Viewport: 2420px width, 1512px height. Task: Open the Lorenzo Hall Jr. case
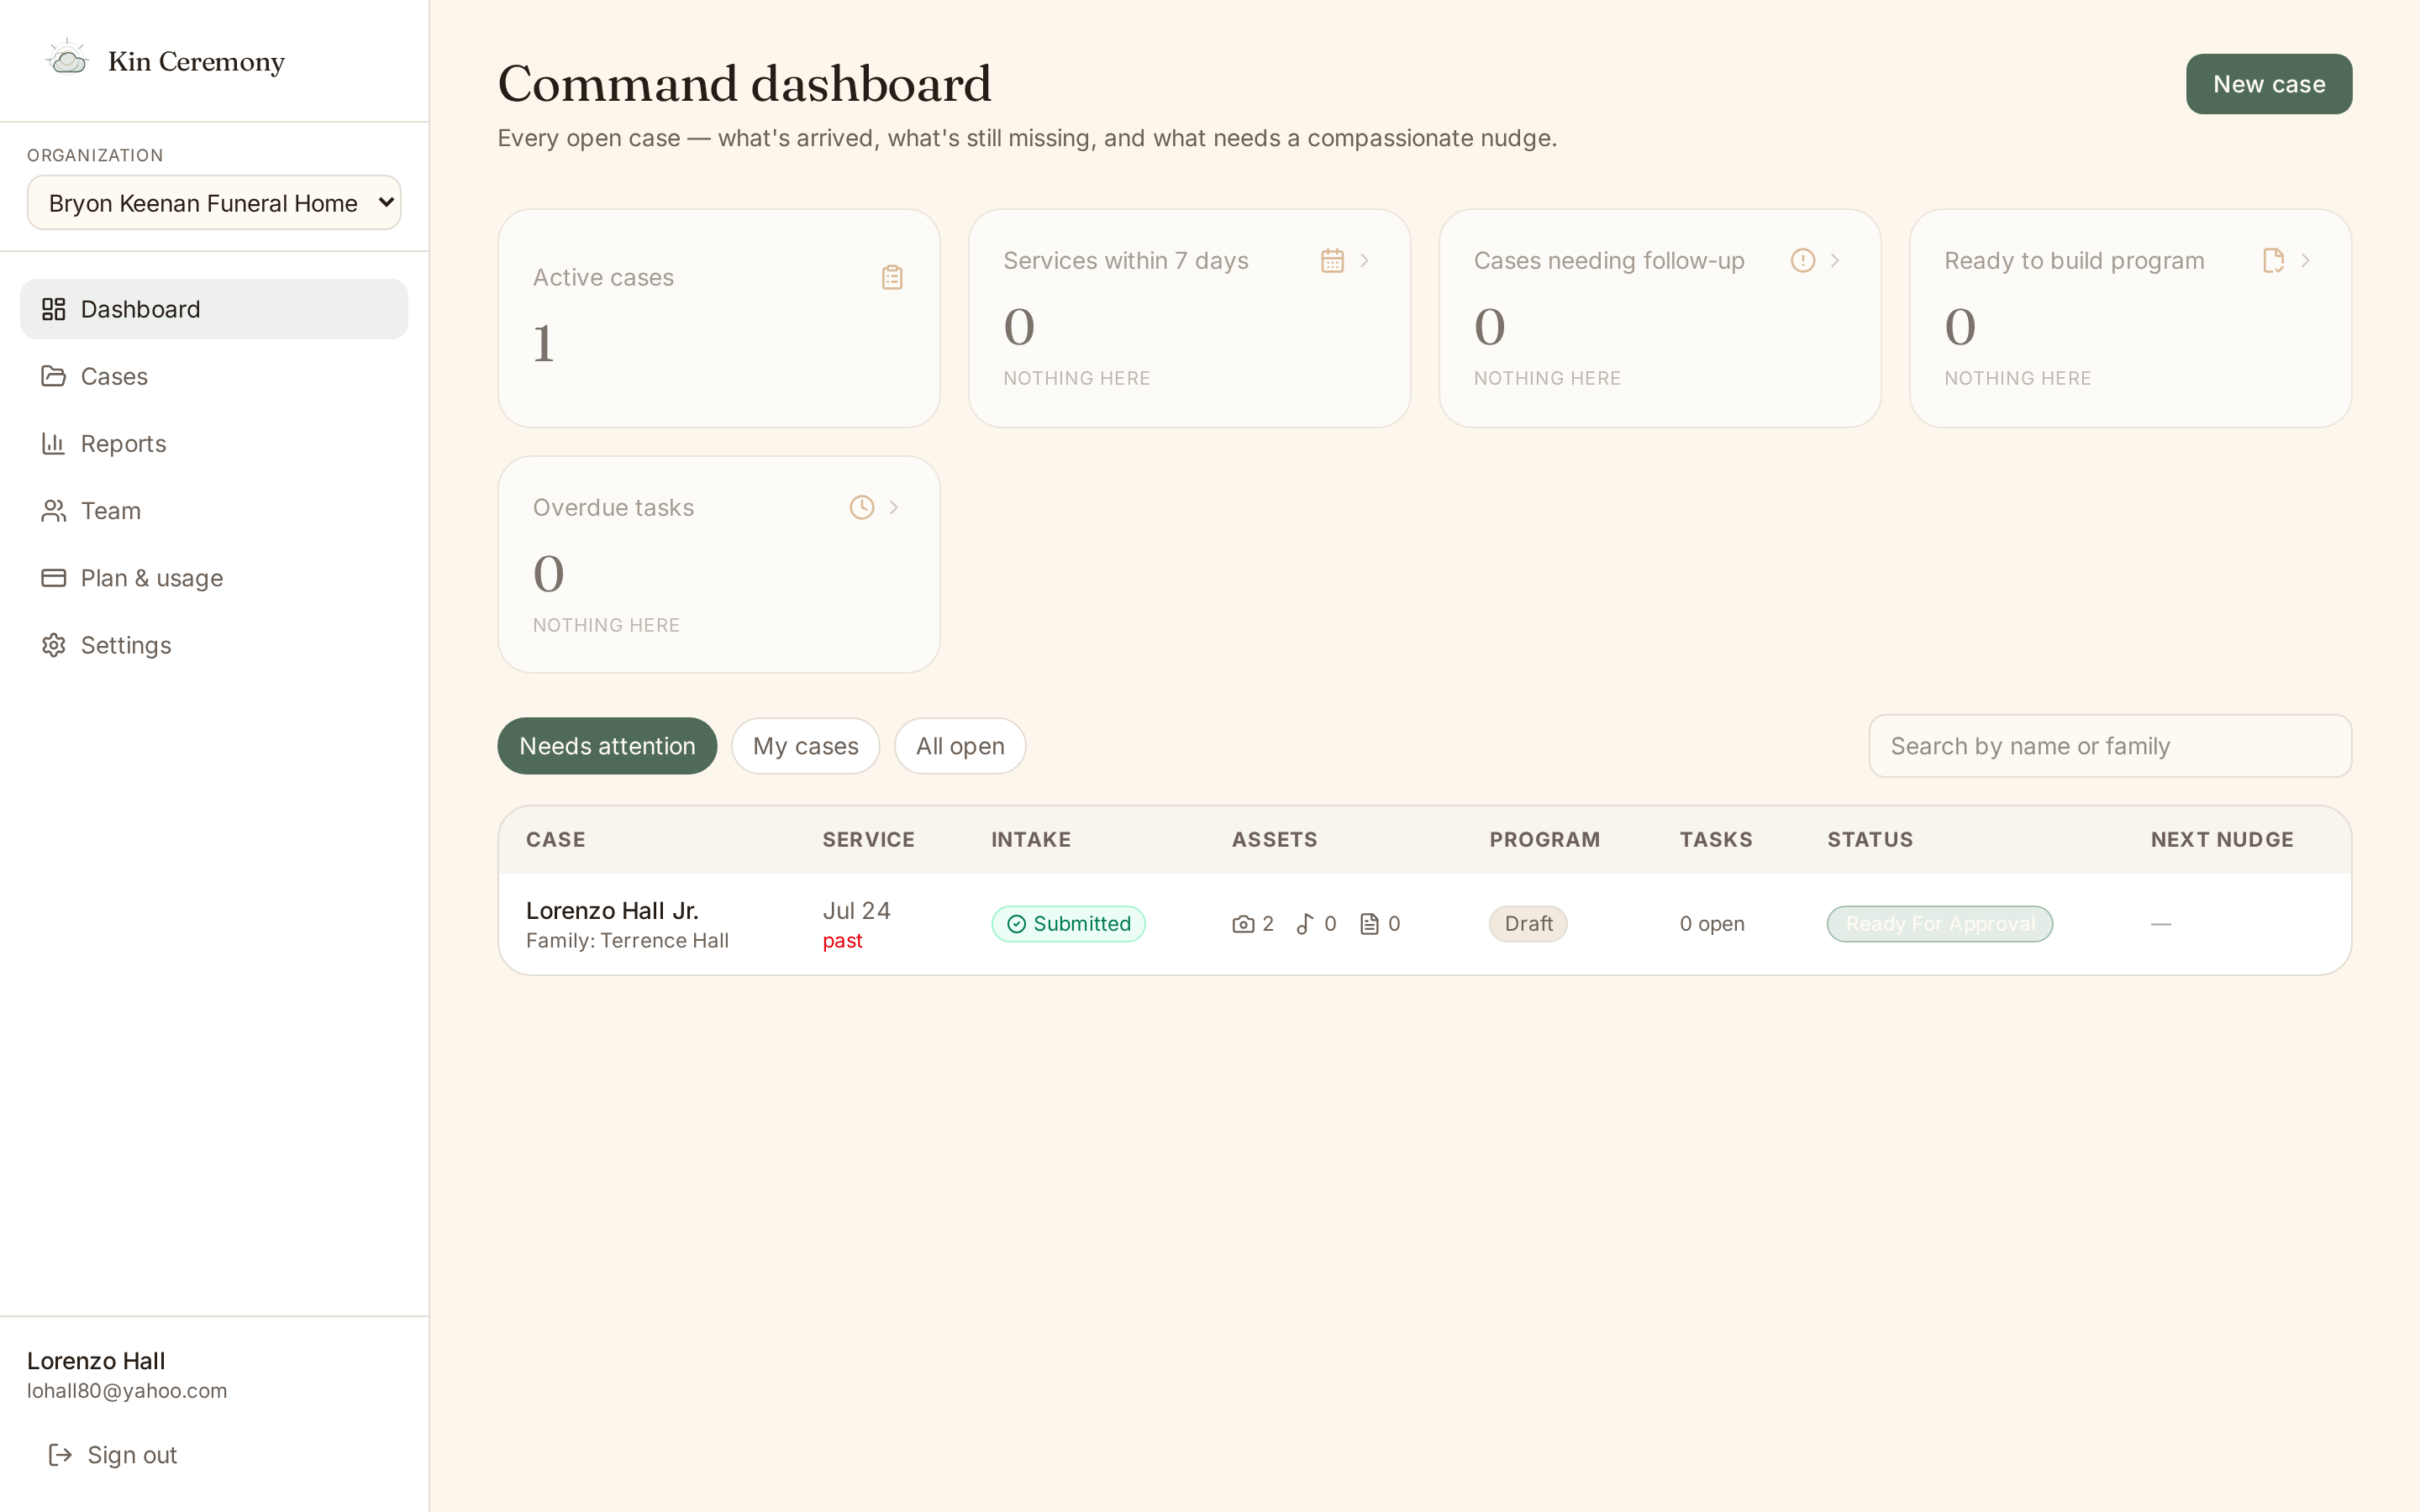[x=612, y=910]
